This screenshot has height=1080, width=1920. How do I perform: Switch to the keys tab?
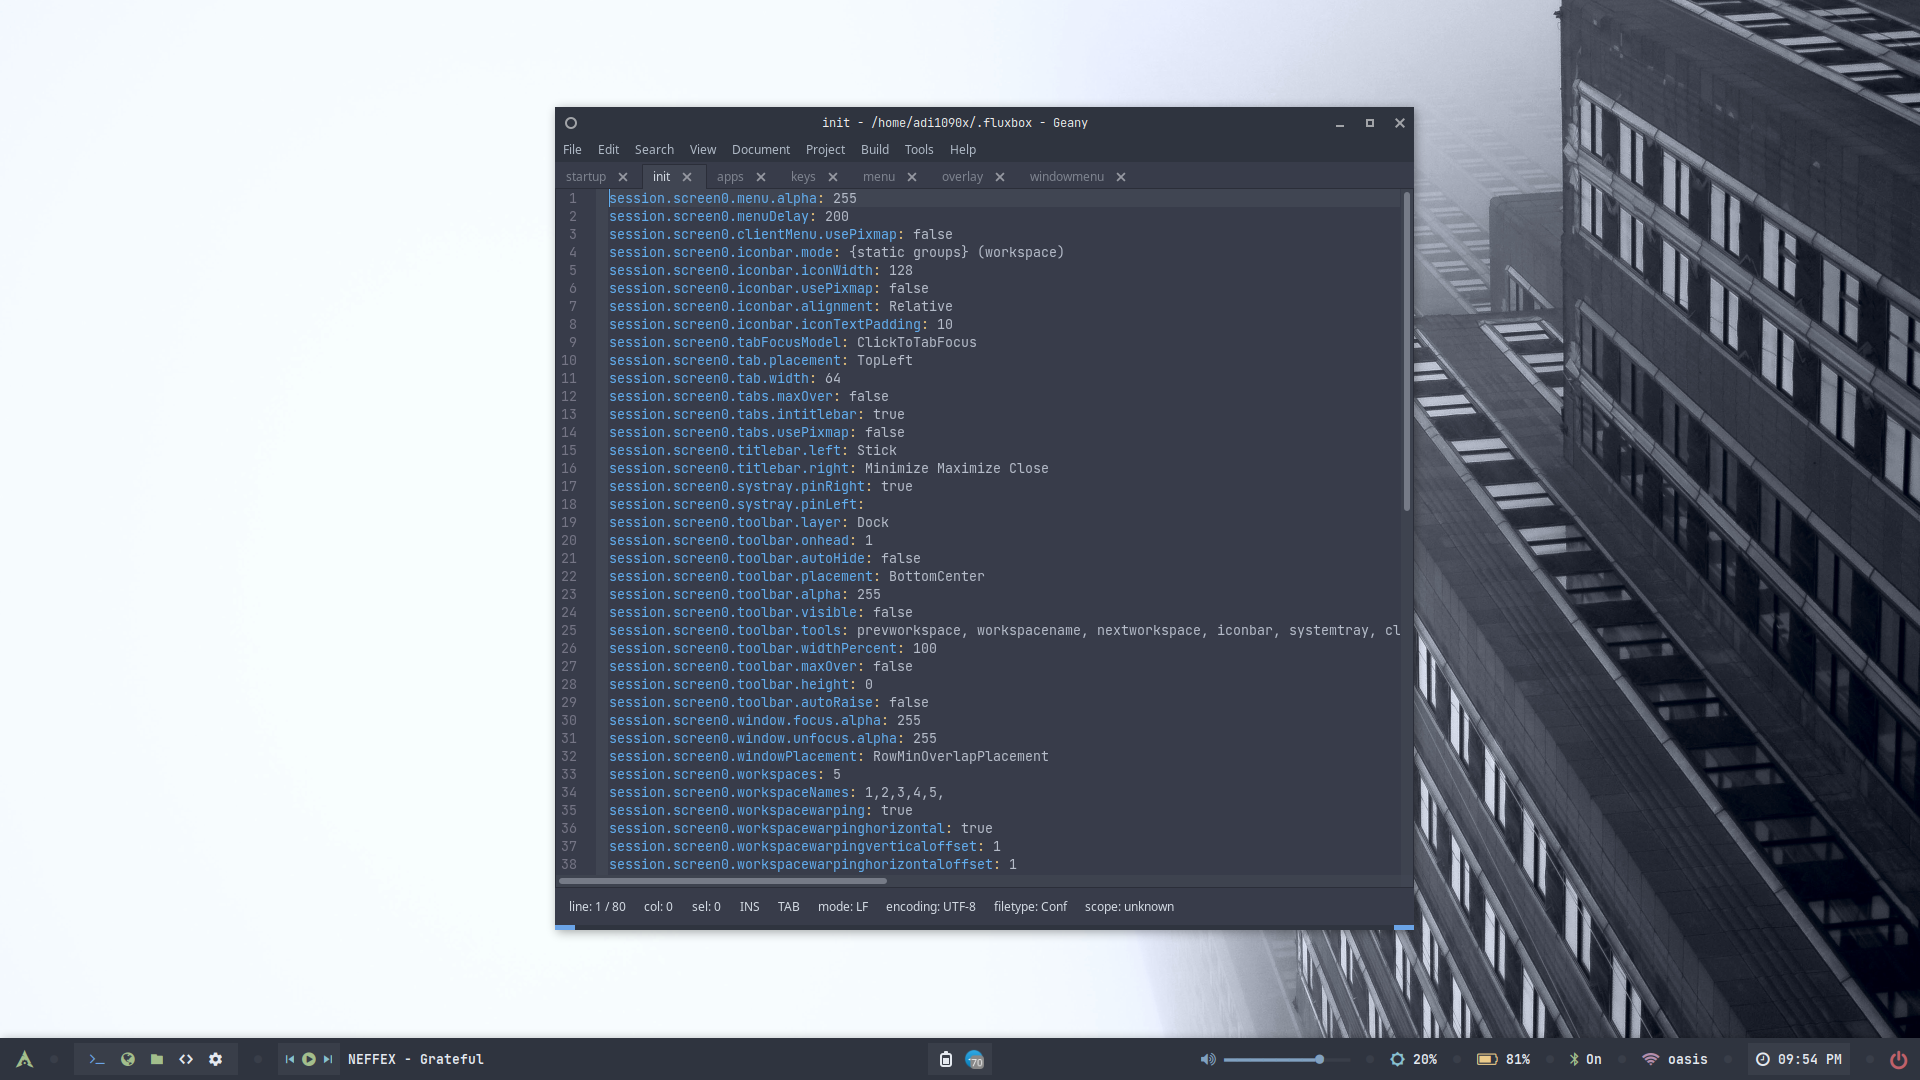(803, 177)
